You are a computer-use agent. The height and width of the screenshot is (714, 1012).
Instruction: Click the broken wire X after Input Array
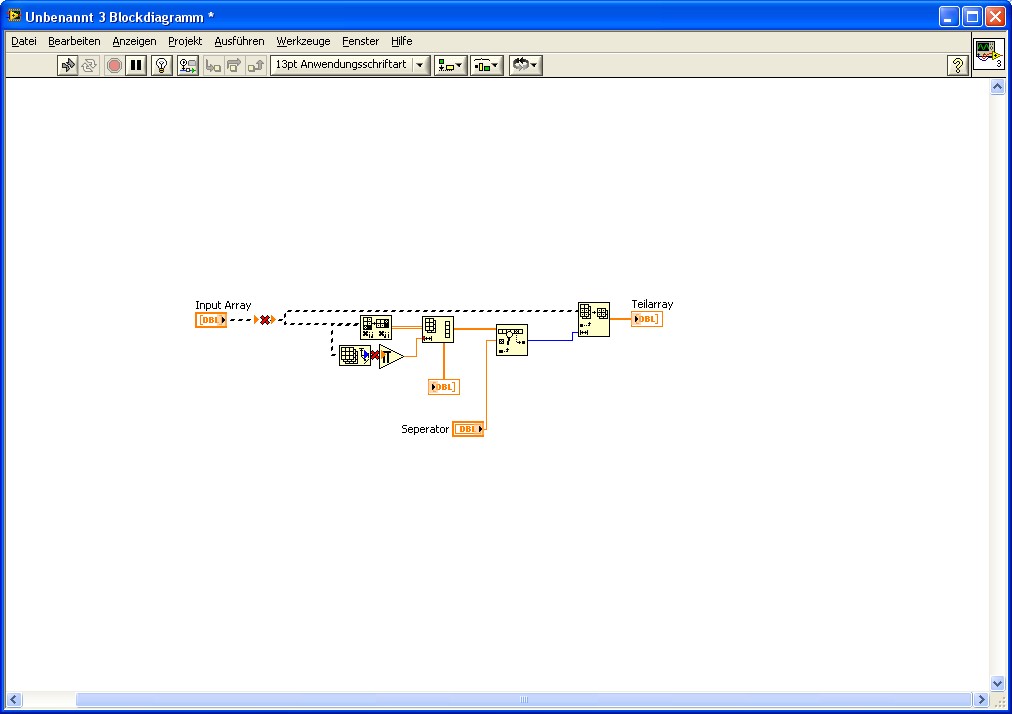(x=265, y=320)
